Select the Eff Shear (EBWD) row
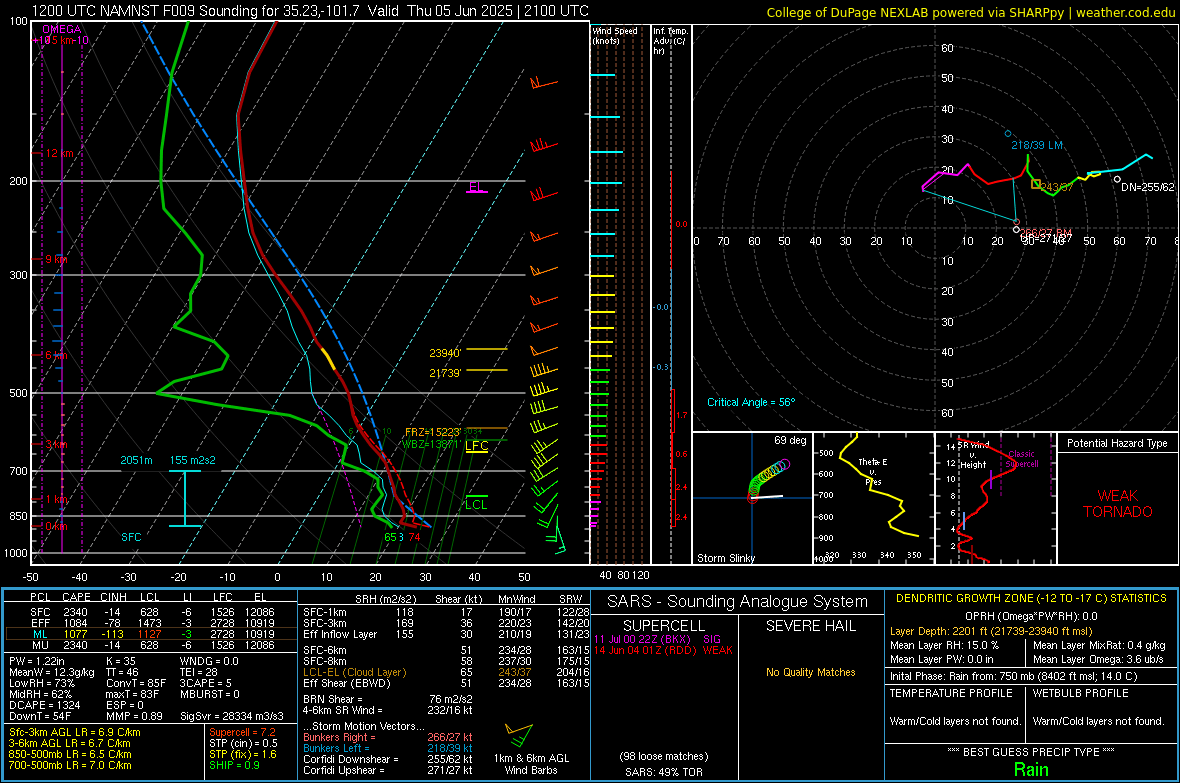Image resolution: width=1180 pixels, height=783 pixels. (446, 684)
